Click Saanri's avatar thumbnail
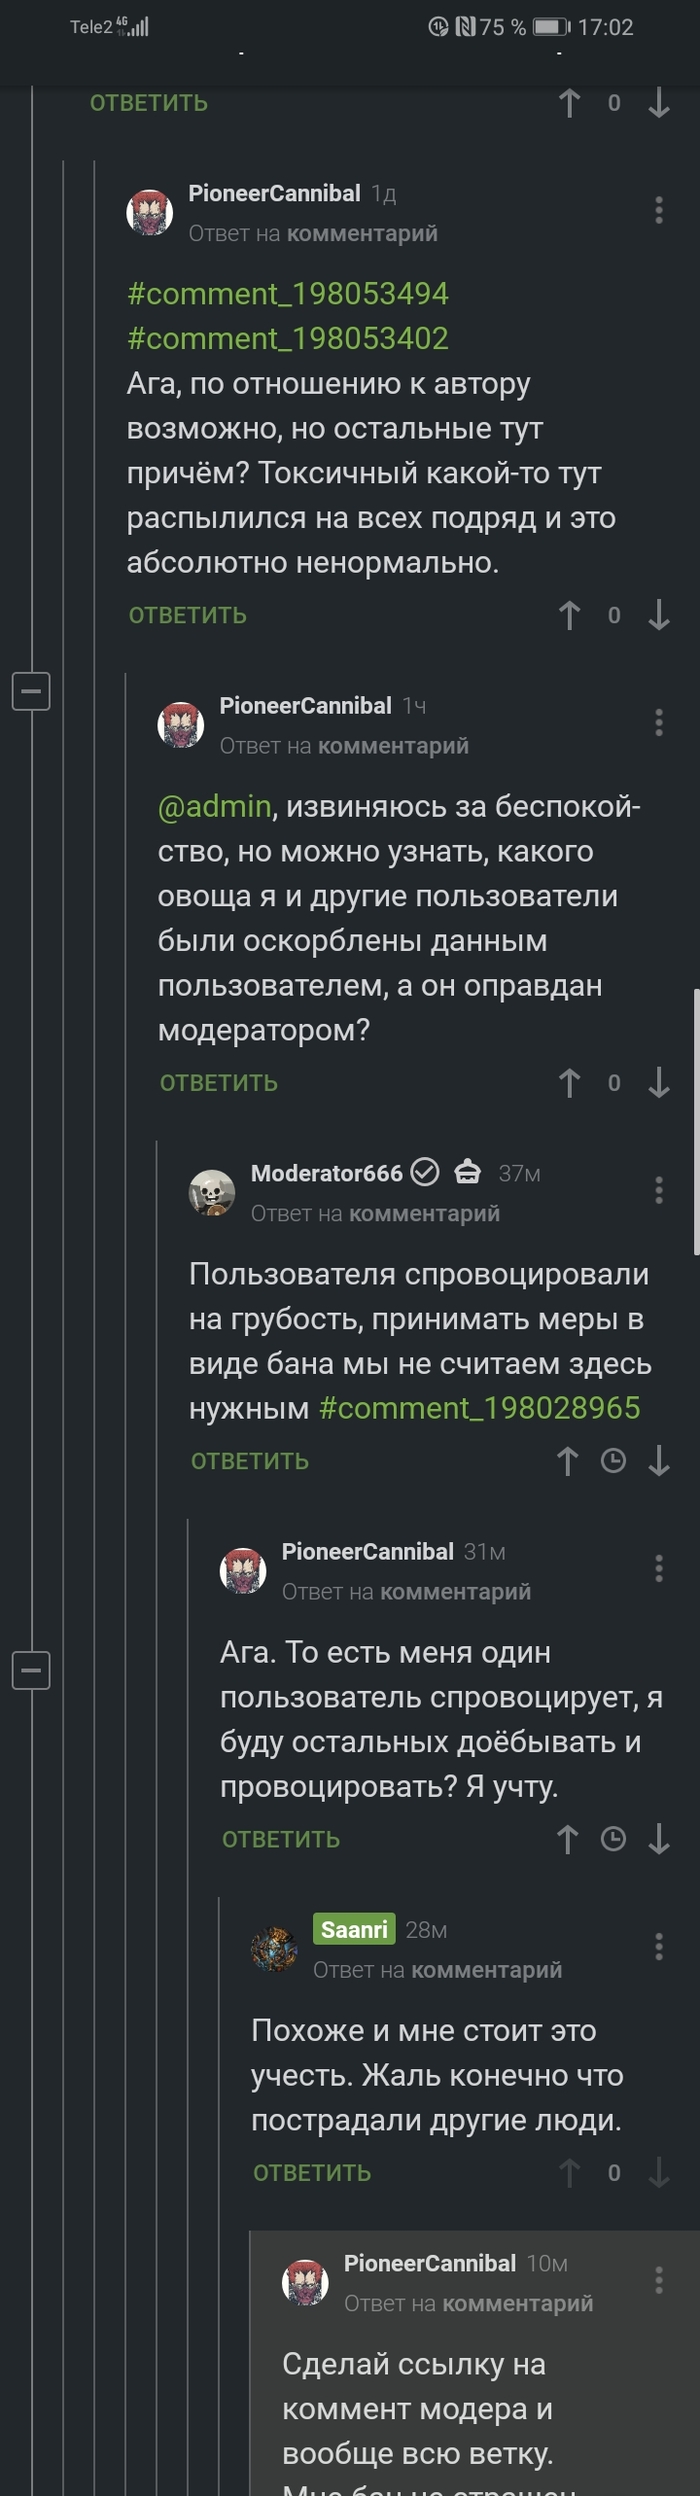700x2496 pixels. coord(272,1947)
